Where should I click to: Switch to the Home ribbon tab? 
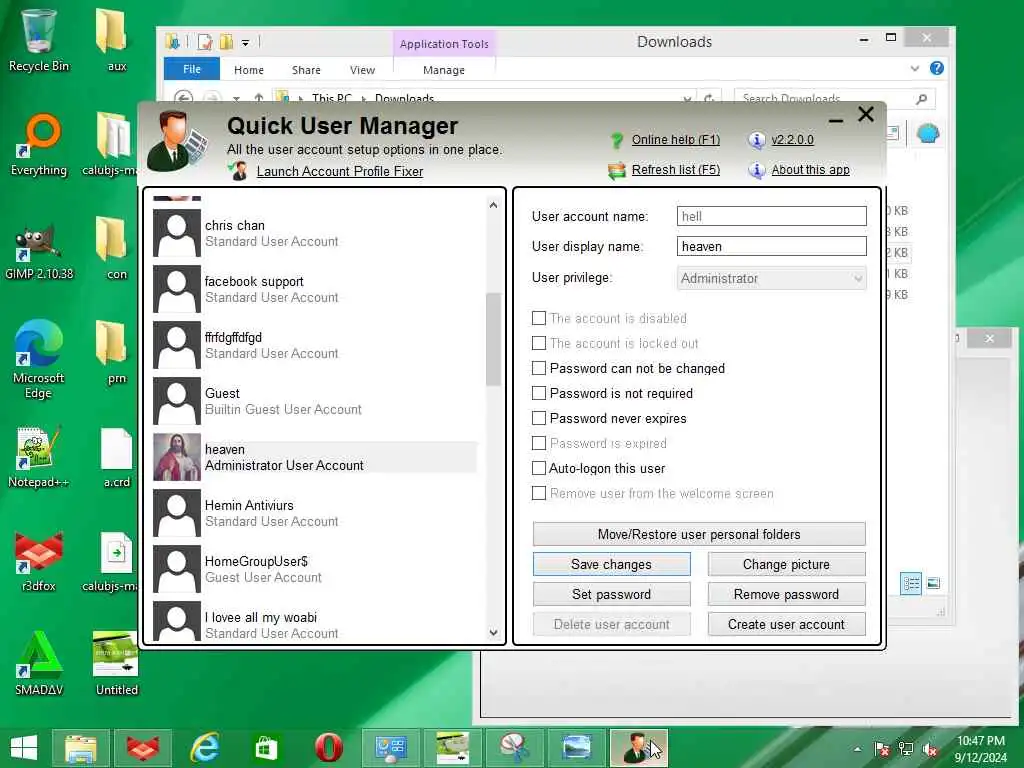click(x=249, y=70)
